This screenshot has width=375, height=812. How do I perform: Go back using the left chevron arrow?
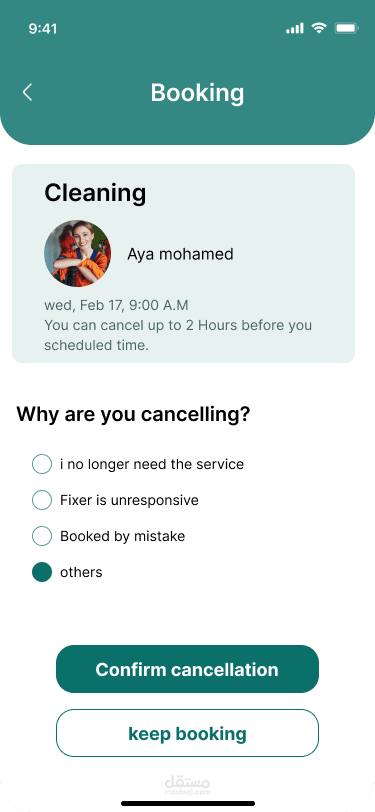tap(27, 92)
